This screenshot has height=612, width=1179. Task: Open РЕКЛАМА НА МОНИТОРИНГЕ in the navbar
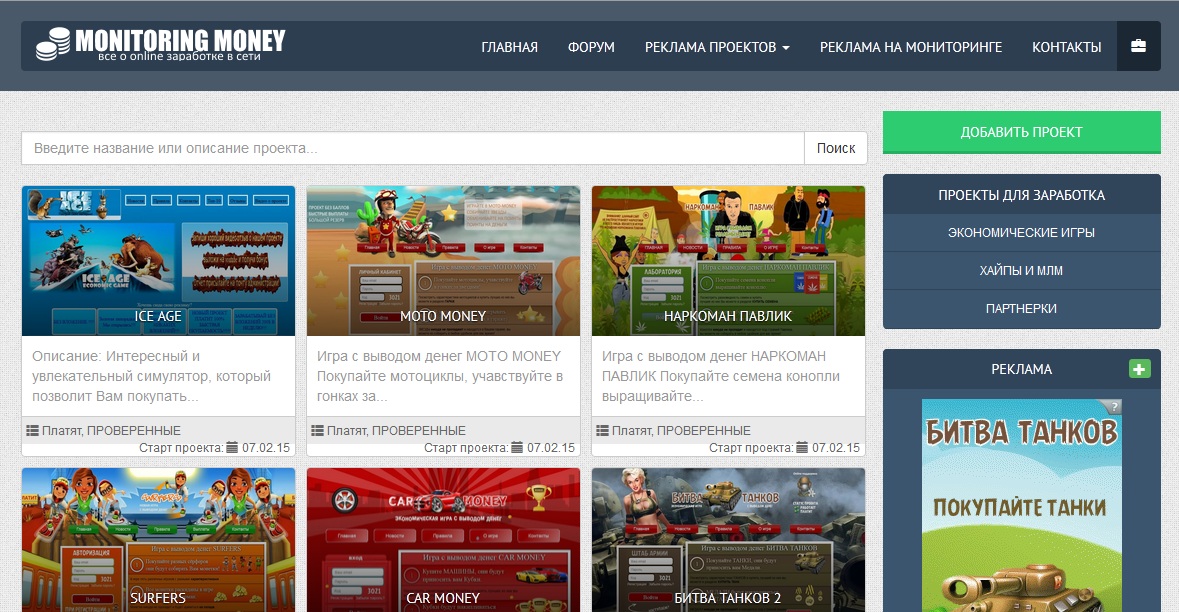pyautogui.click(x=910, y=47)
